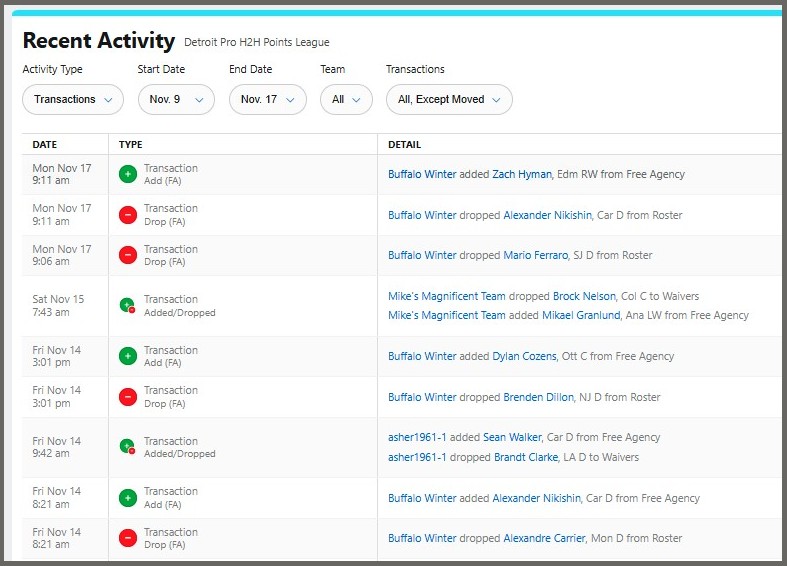Open the End Date Nov. 17 dropdown
The width and height of the screenshot is (787, 566).
click(267, 100)
